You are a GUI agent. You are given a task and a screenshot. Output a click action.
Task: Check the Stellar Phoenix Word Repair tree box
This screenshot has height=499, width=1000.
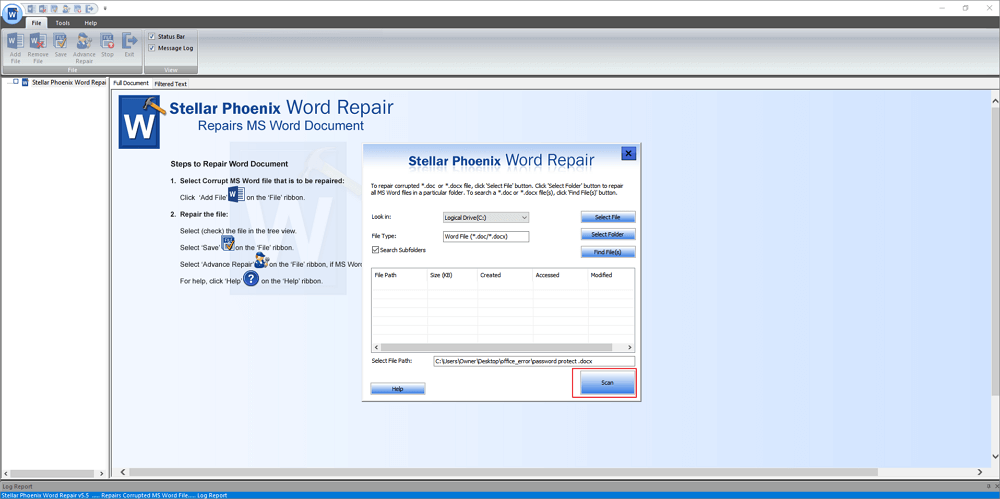tap(16, 82)
